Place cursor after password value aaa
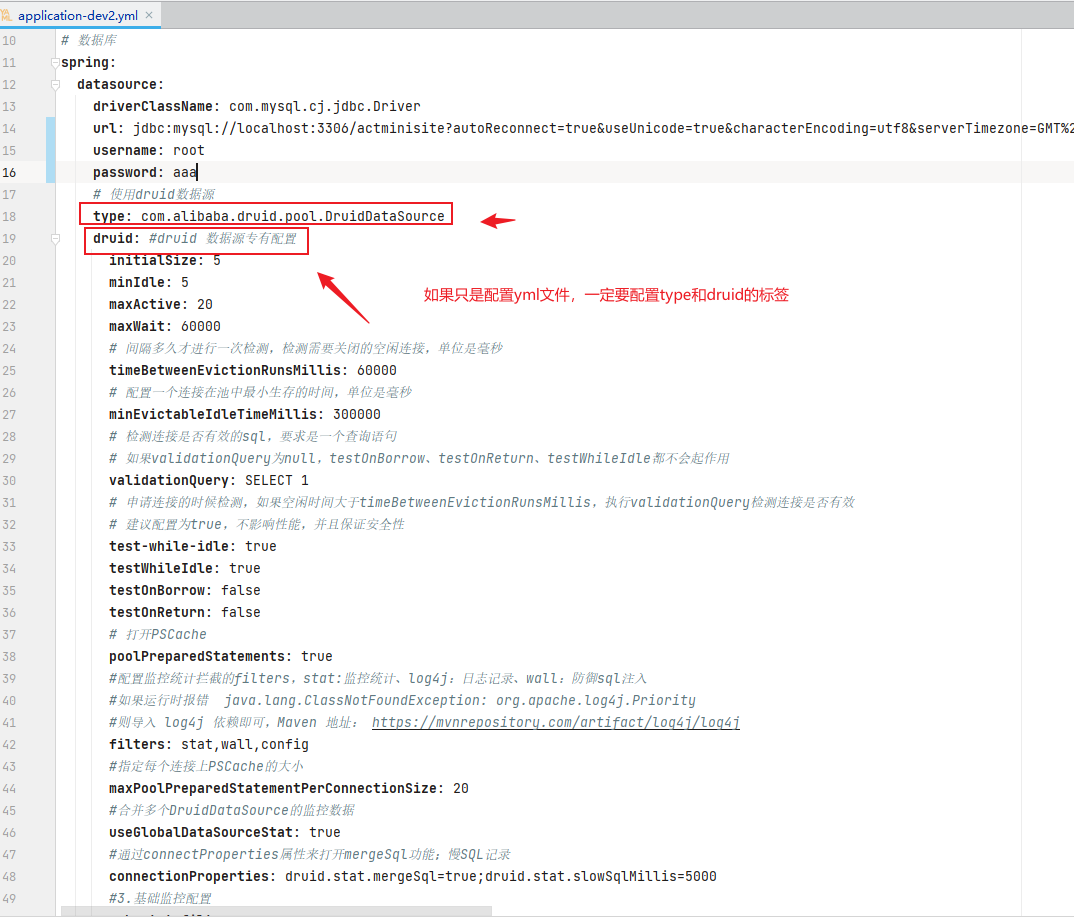The image size is (1074, 917). [198, 172]
